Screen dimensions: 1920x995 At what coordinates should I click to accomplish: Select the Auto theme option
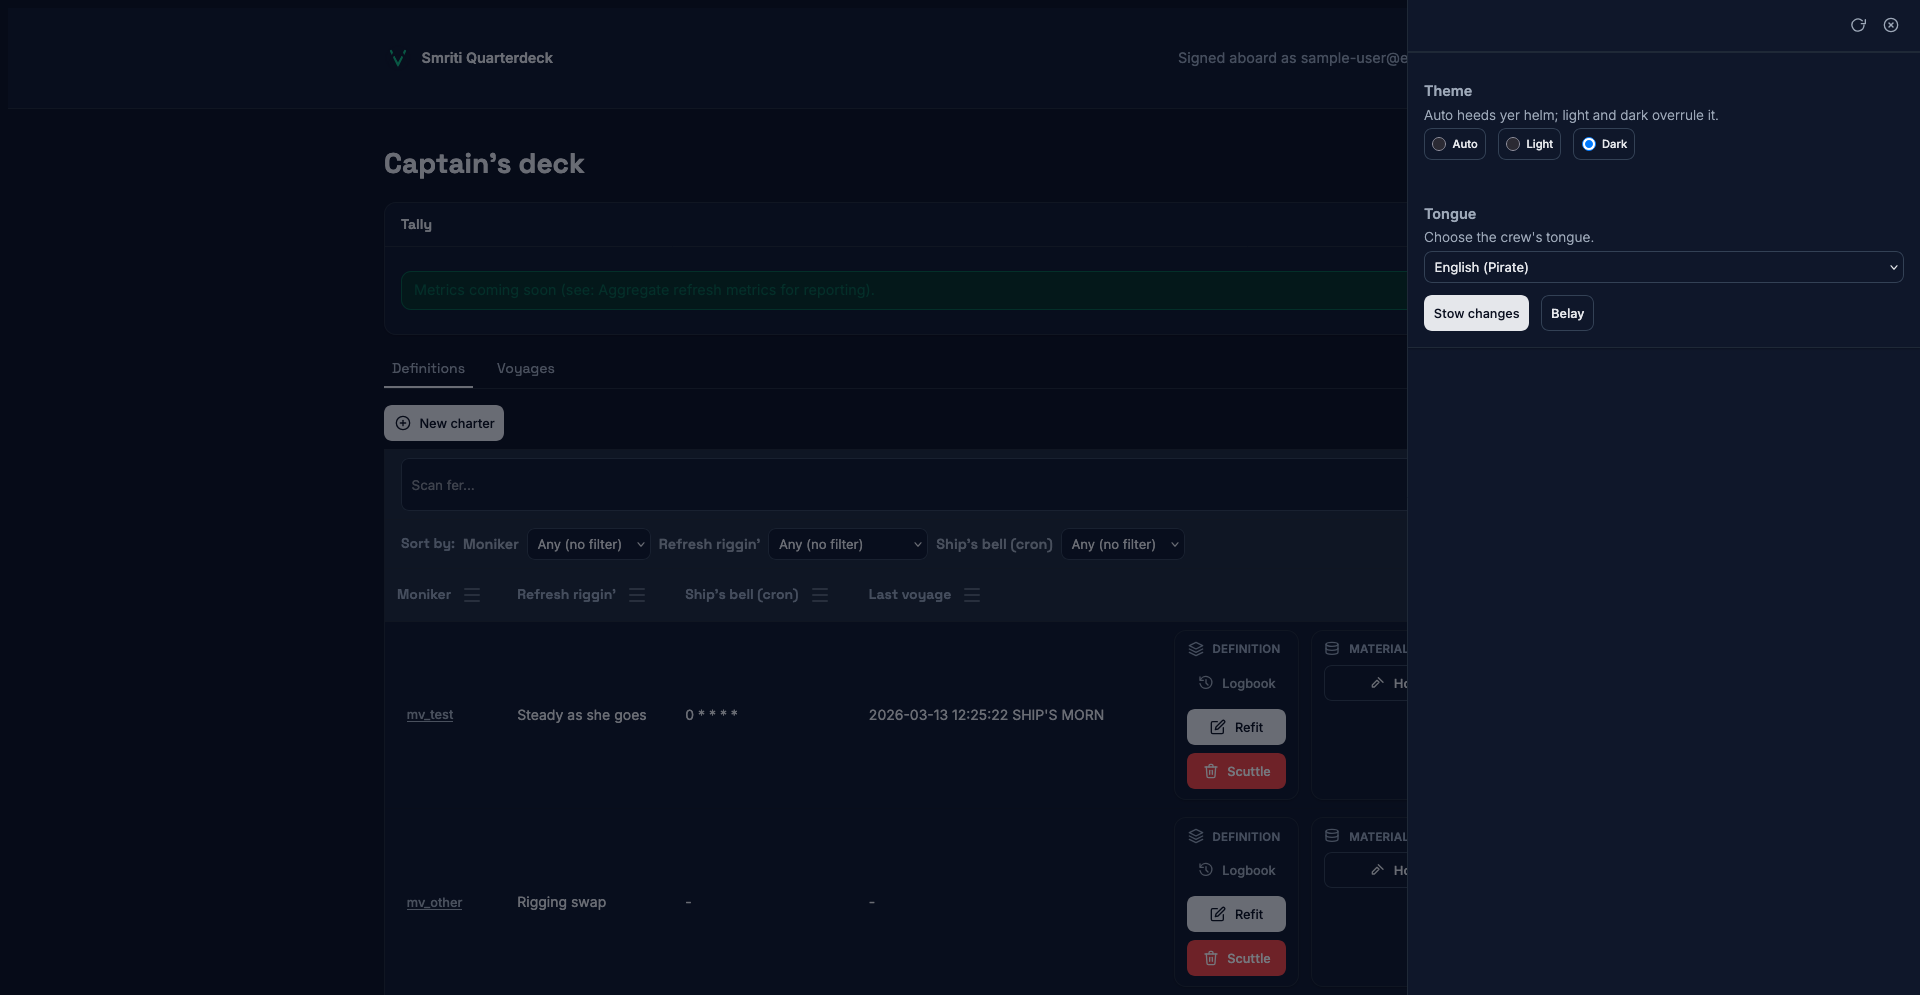point(1454,144)
